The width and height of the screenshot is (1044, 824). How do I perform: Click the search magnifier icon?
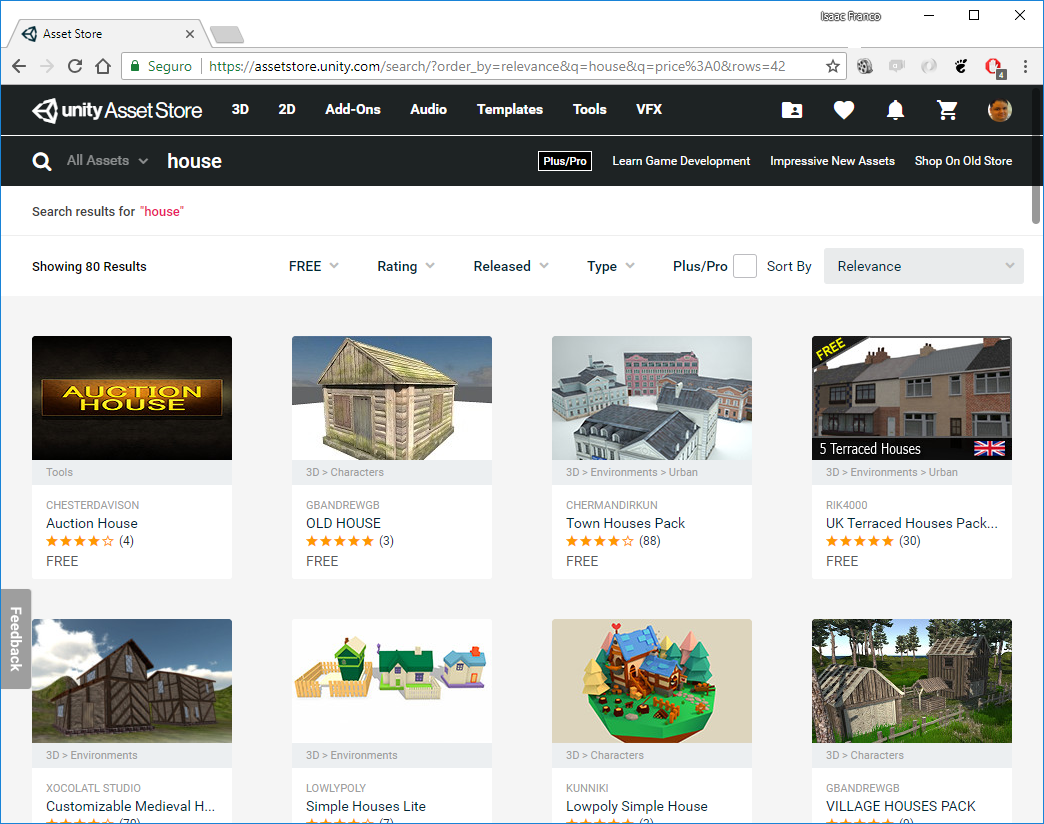point(42,161)
